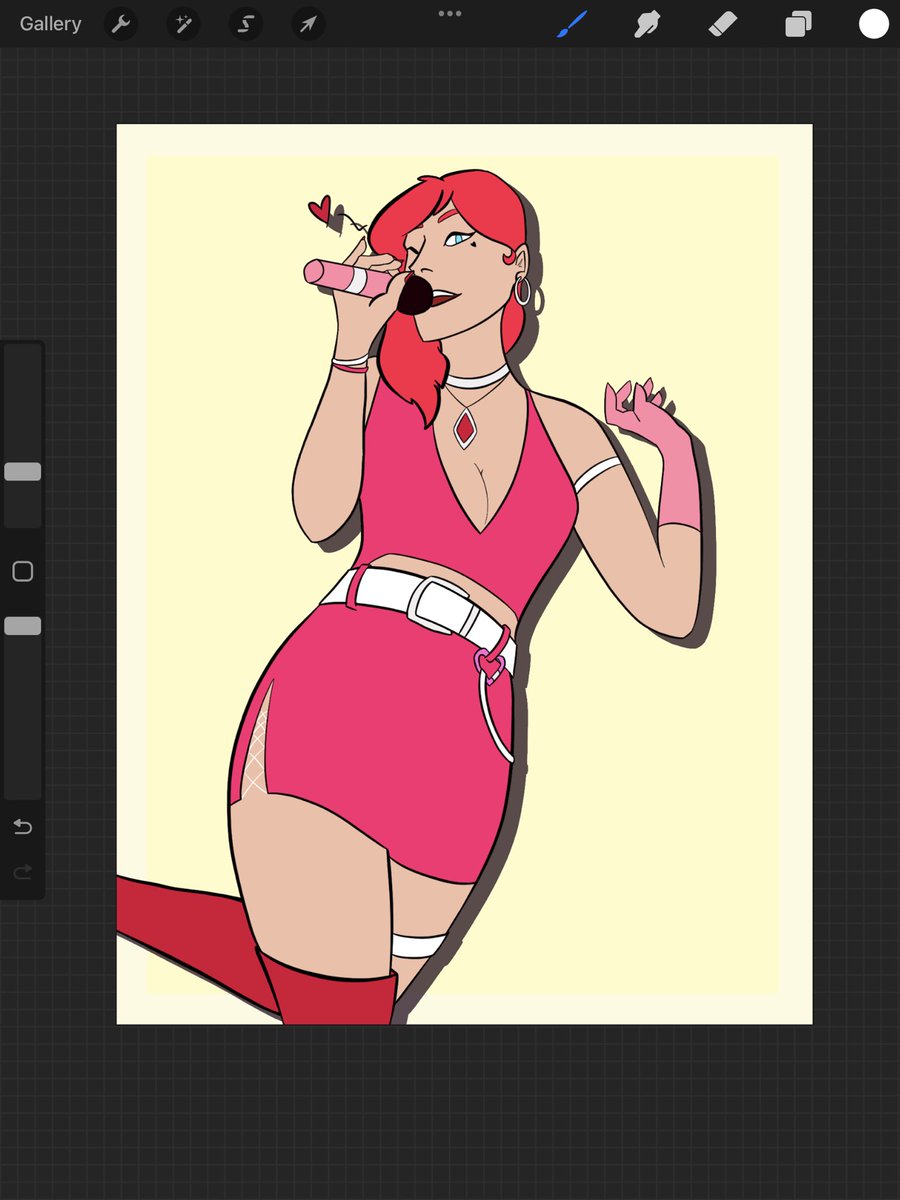This screenshot has width=900, height=1200.
Task: Select the Adjustments magic wand icon
Action: (183, 23)
